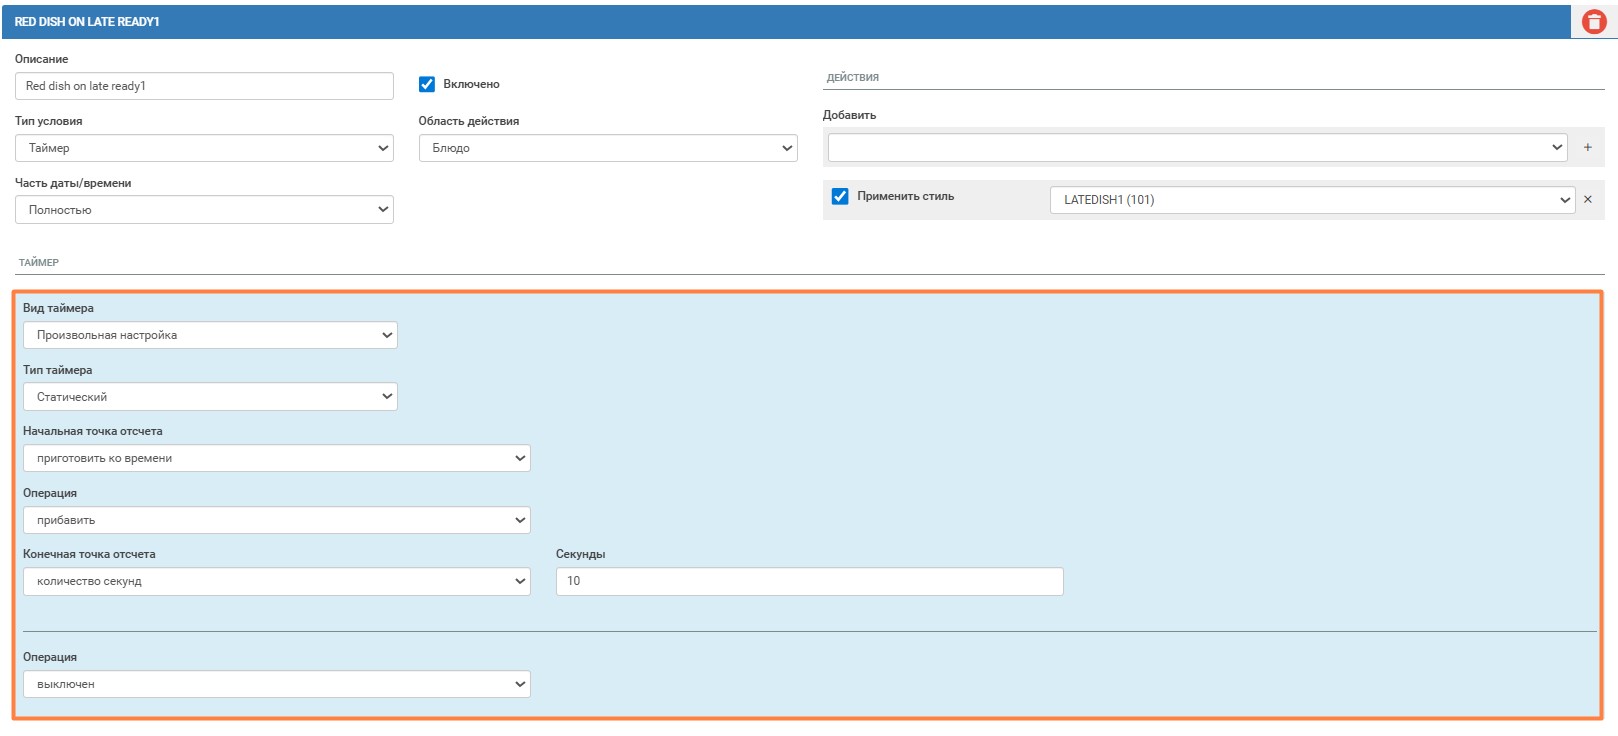This screenshot has height=736, width=1618.
Task: Expand the Область действия dropdown
Action: [608, 148]
